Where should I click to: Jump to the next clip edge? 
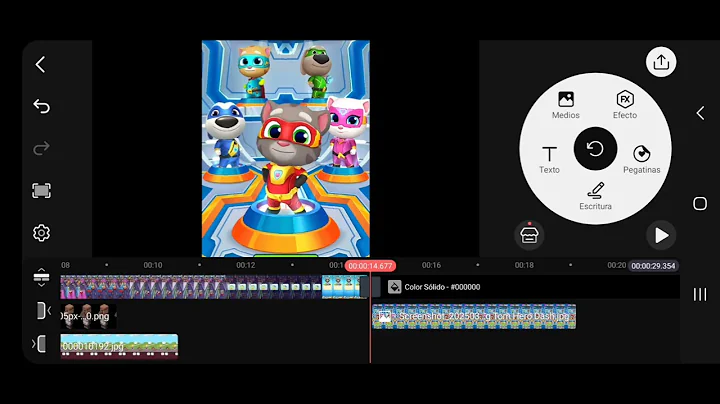(39, 343)
